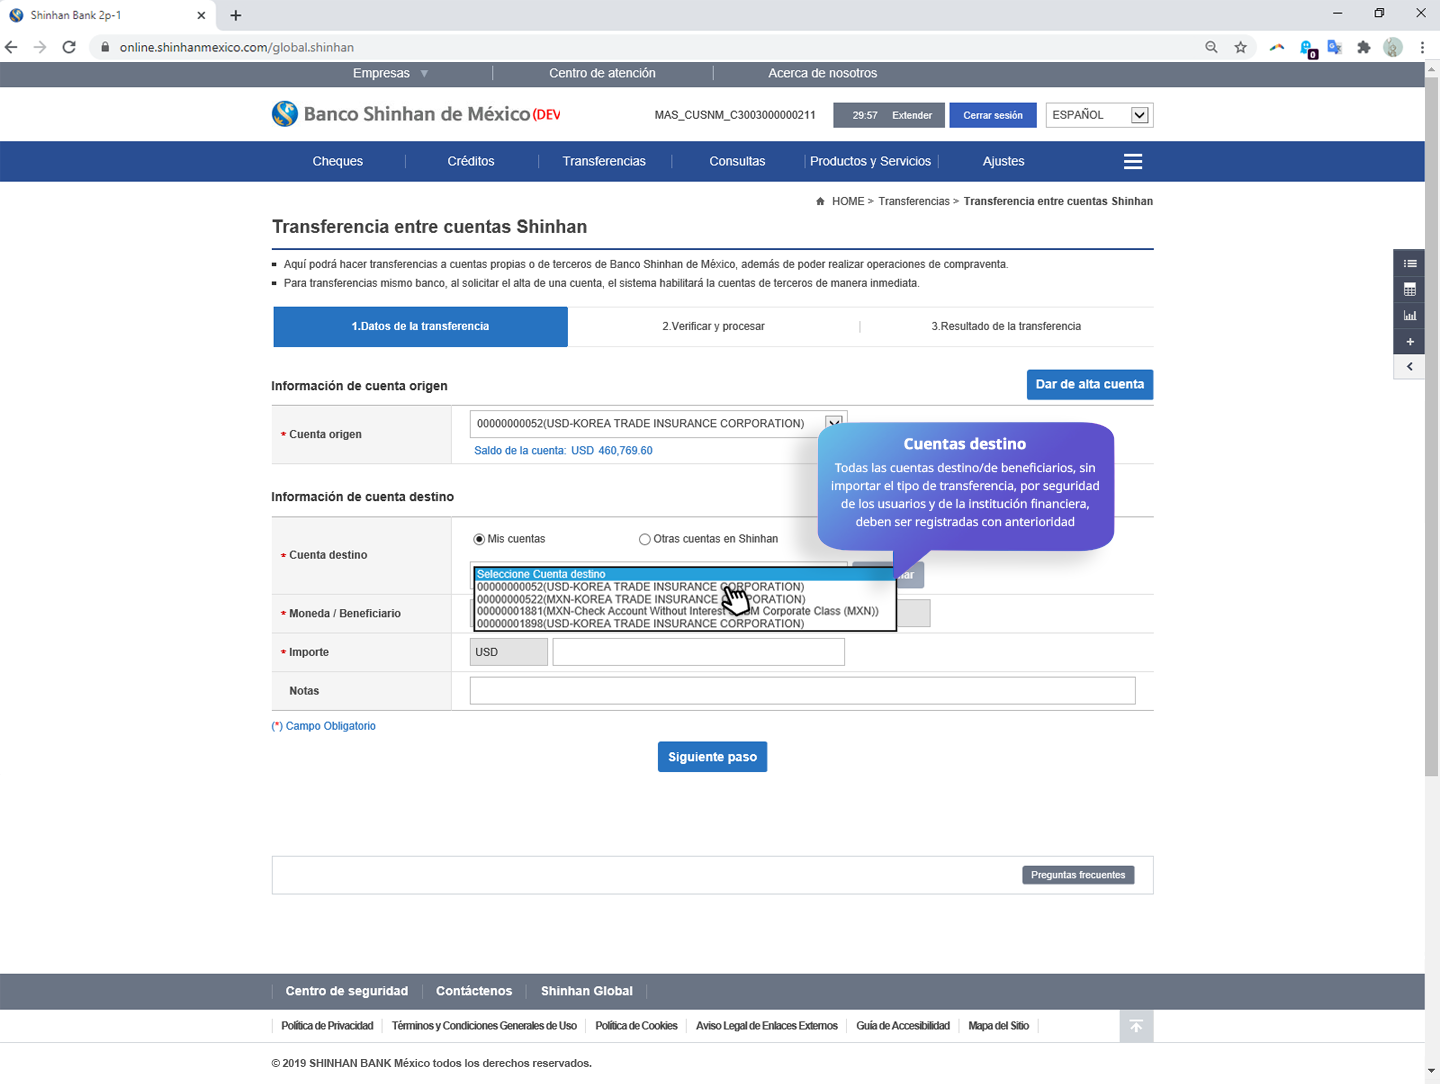Open Política de Cookies link

pos(636,1026)
